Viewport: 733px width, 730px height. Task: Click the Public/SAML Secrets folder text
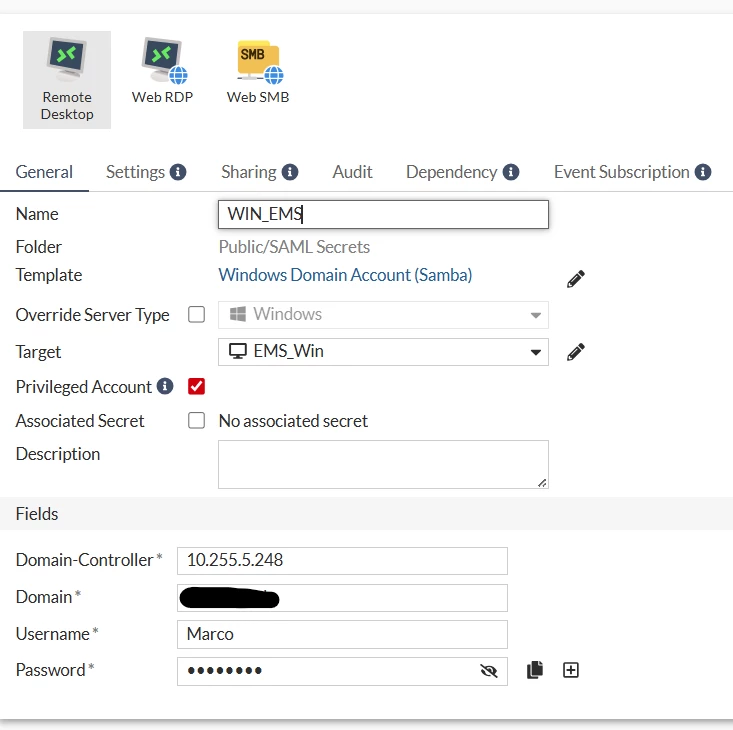coord(294,247)
